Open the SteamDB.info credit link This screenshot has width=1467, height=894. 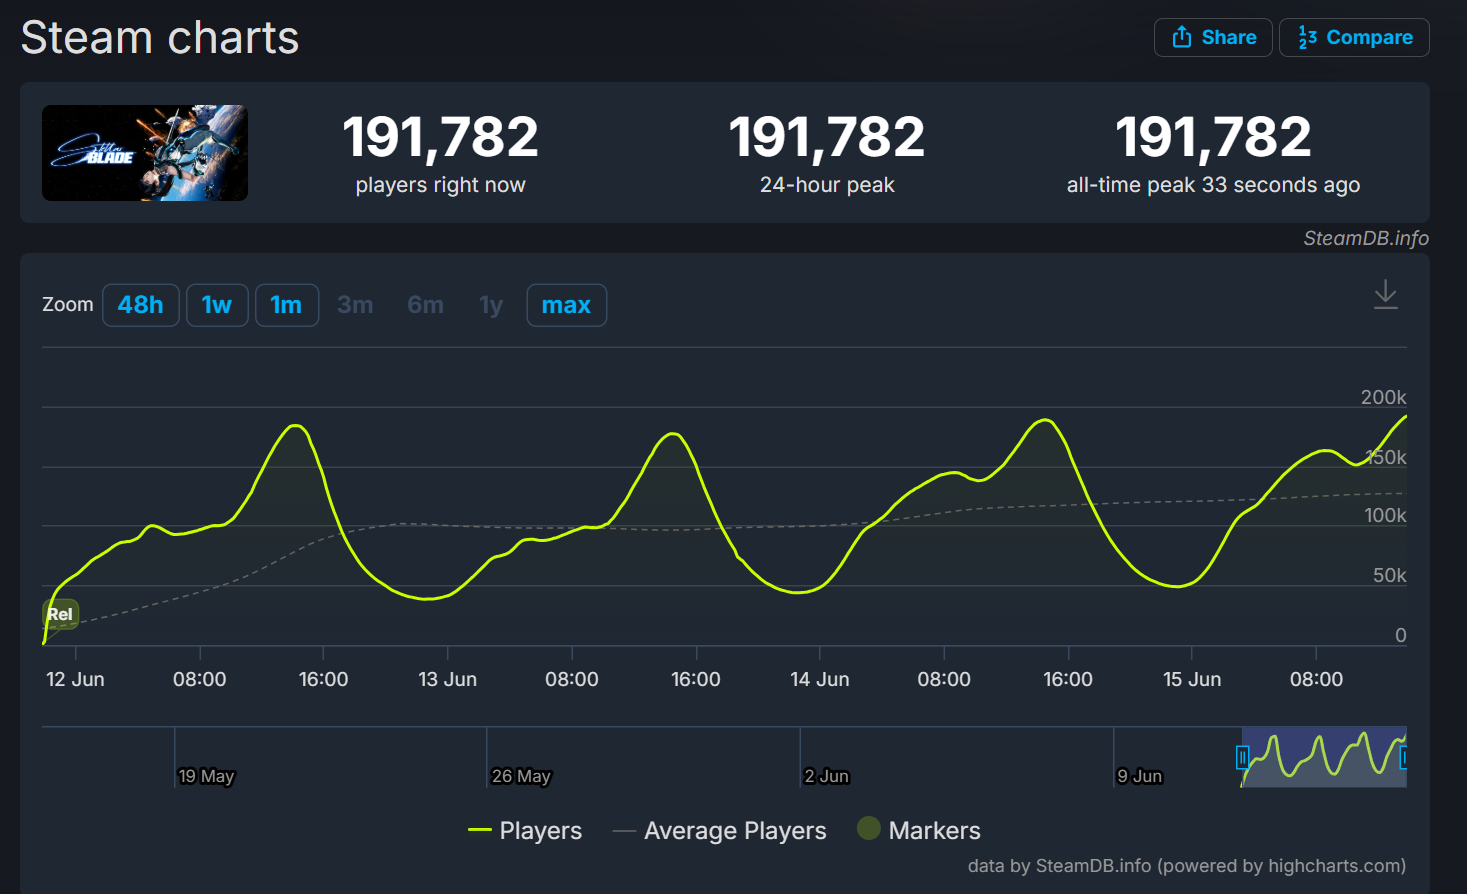pos(1366,238)
